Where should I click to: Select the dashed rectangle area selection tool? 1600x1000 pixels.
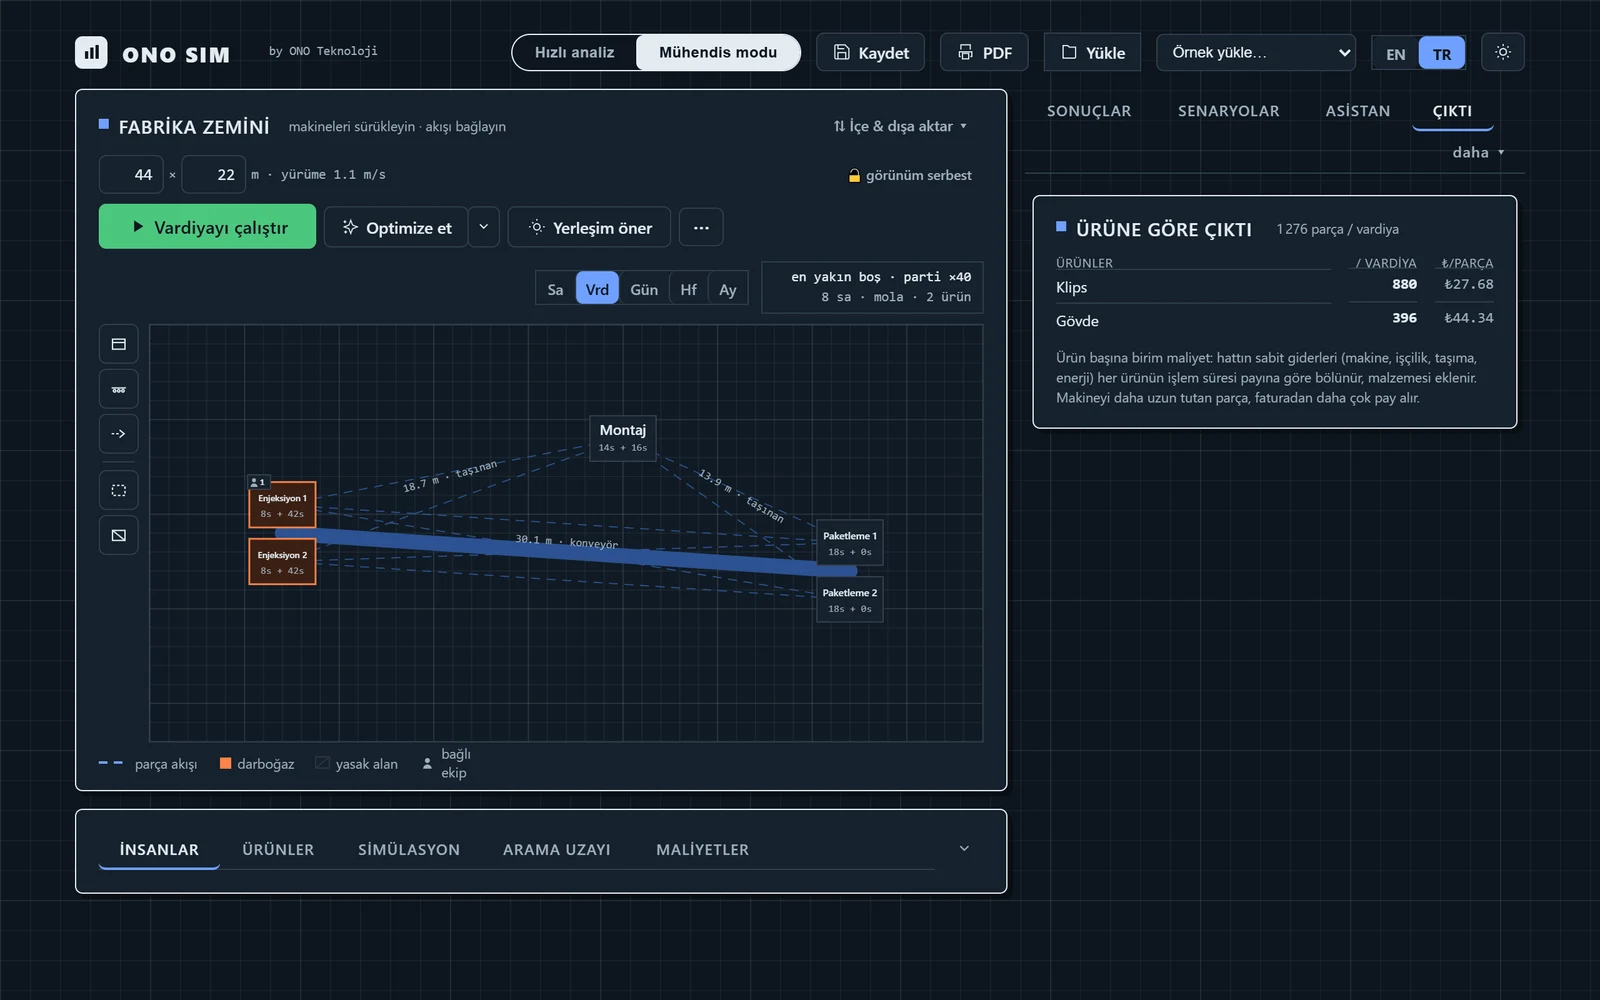(x=118, y=490)
